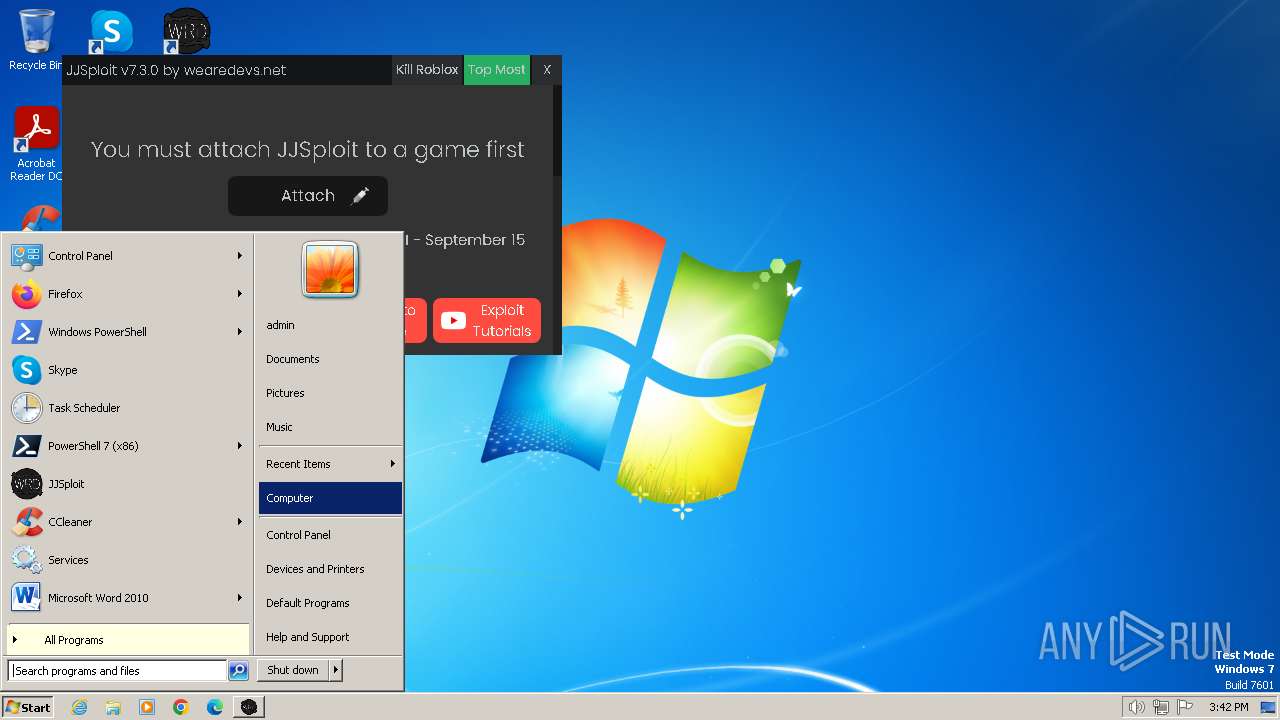Close the JJSploit window
1280x720 pixels.
click(547, 70)
